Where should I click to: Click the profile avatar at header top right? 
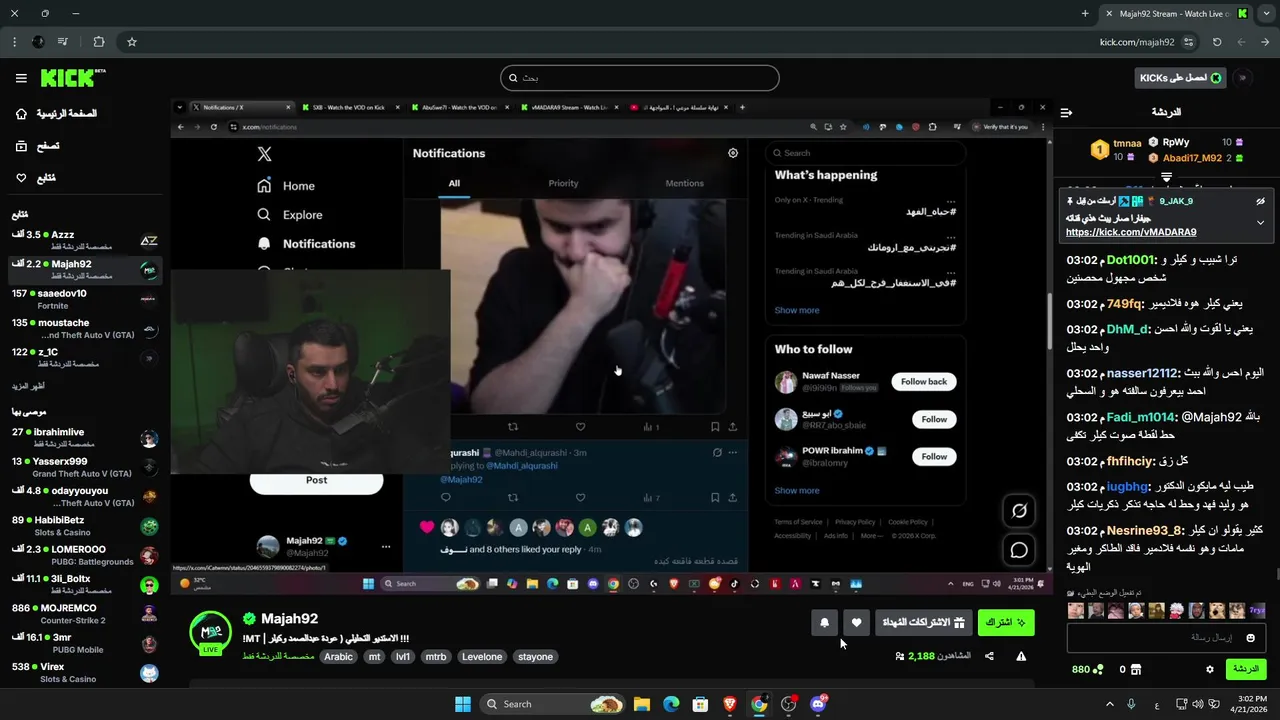click(1243, 78)
